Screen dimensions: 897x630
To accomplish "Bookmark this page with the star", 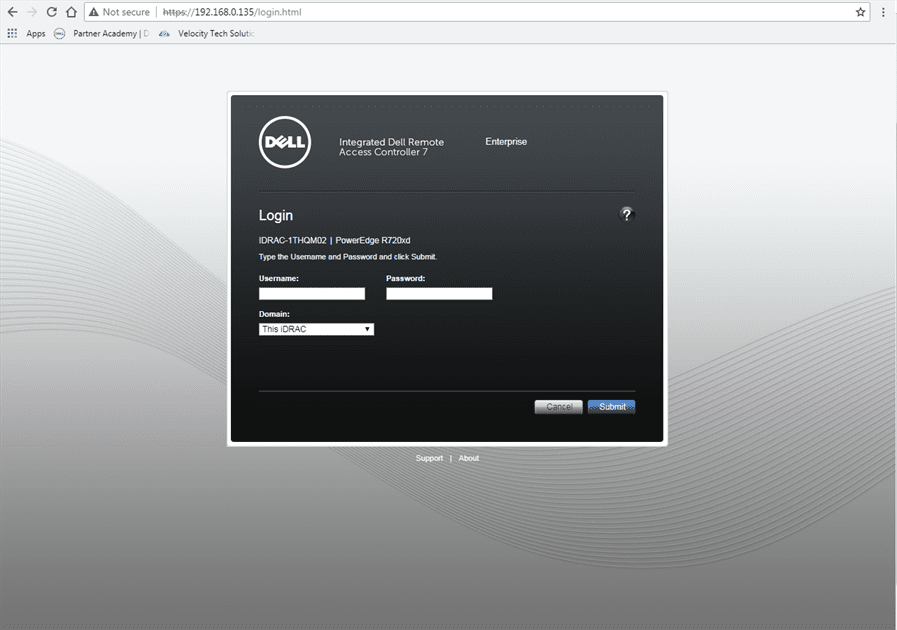I will tap(860, 12).
